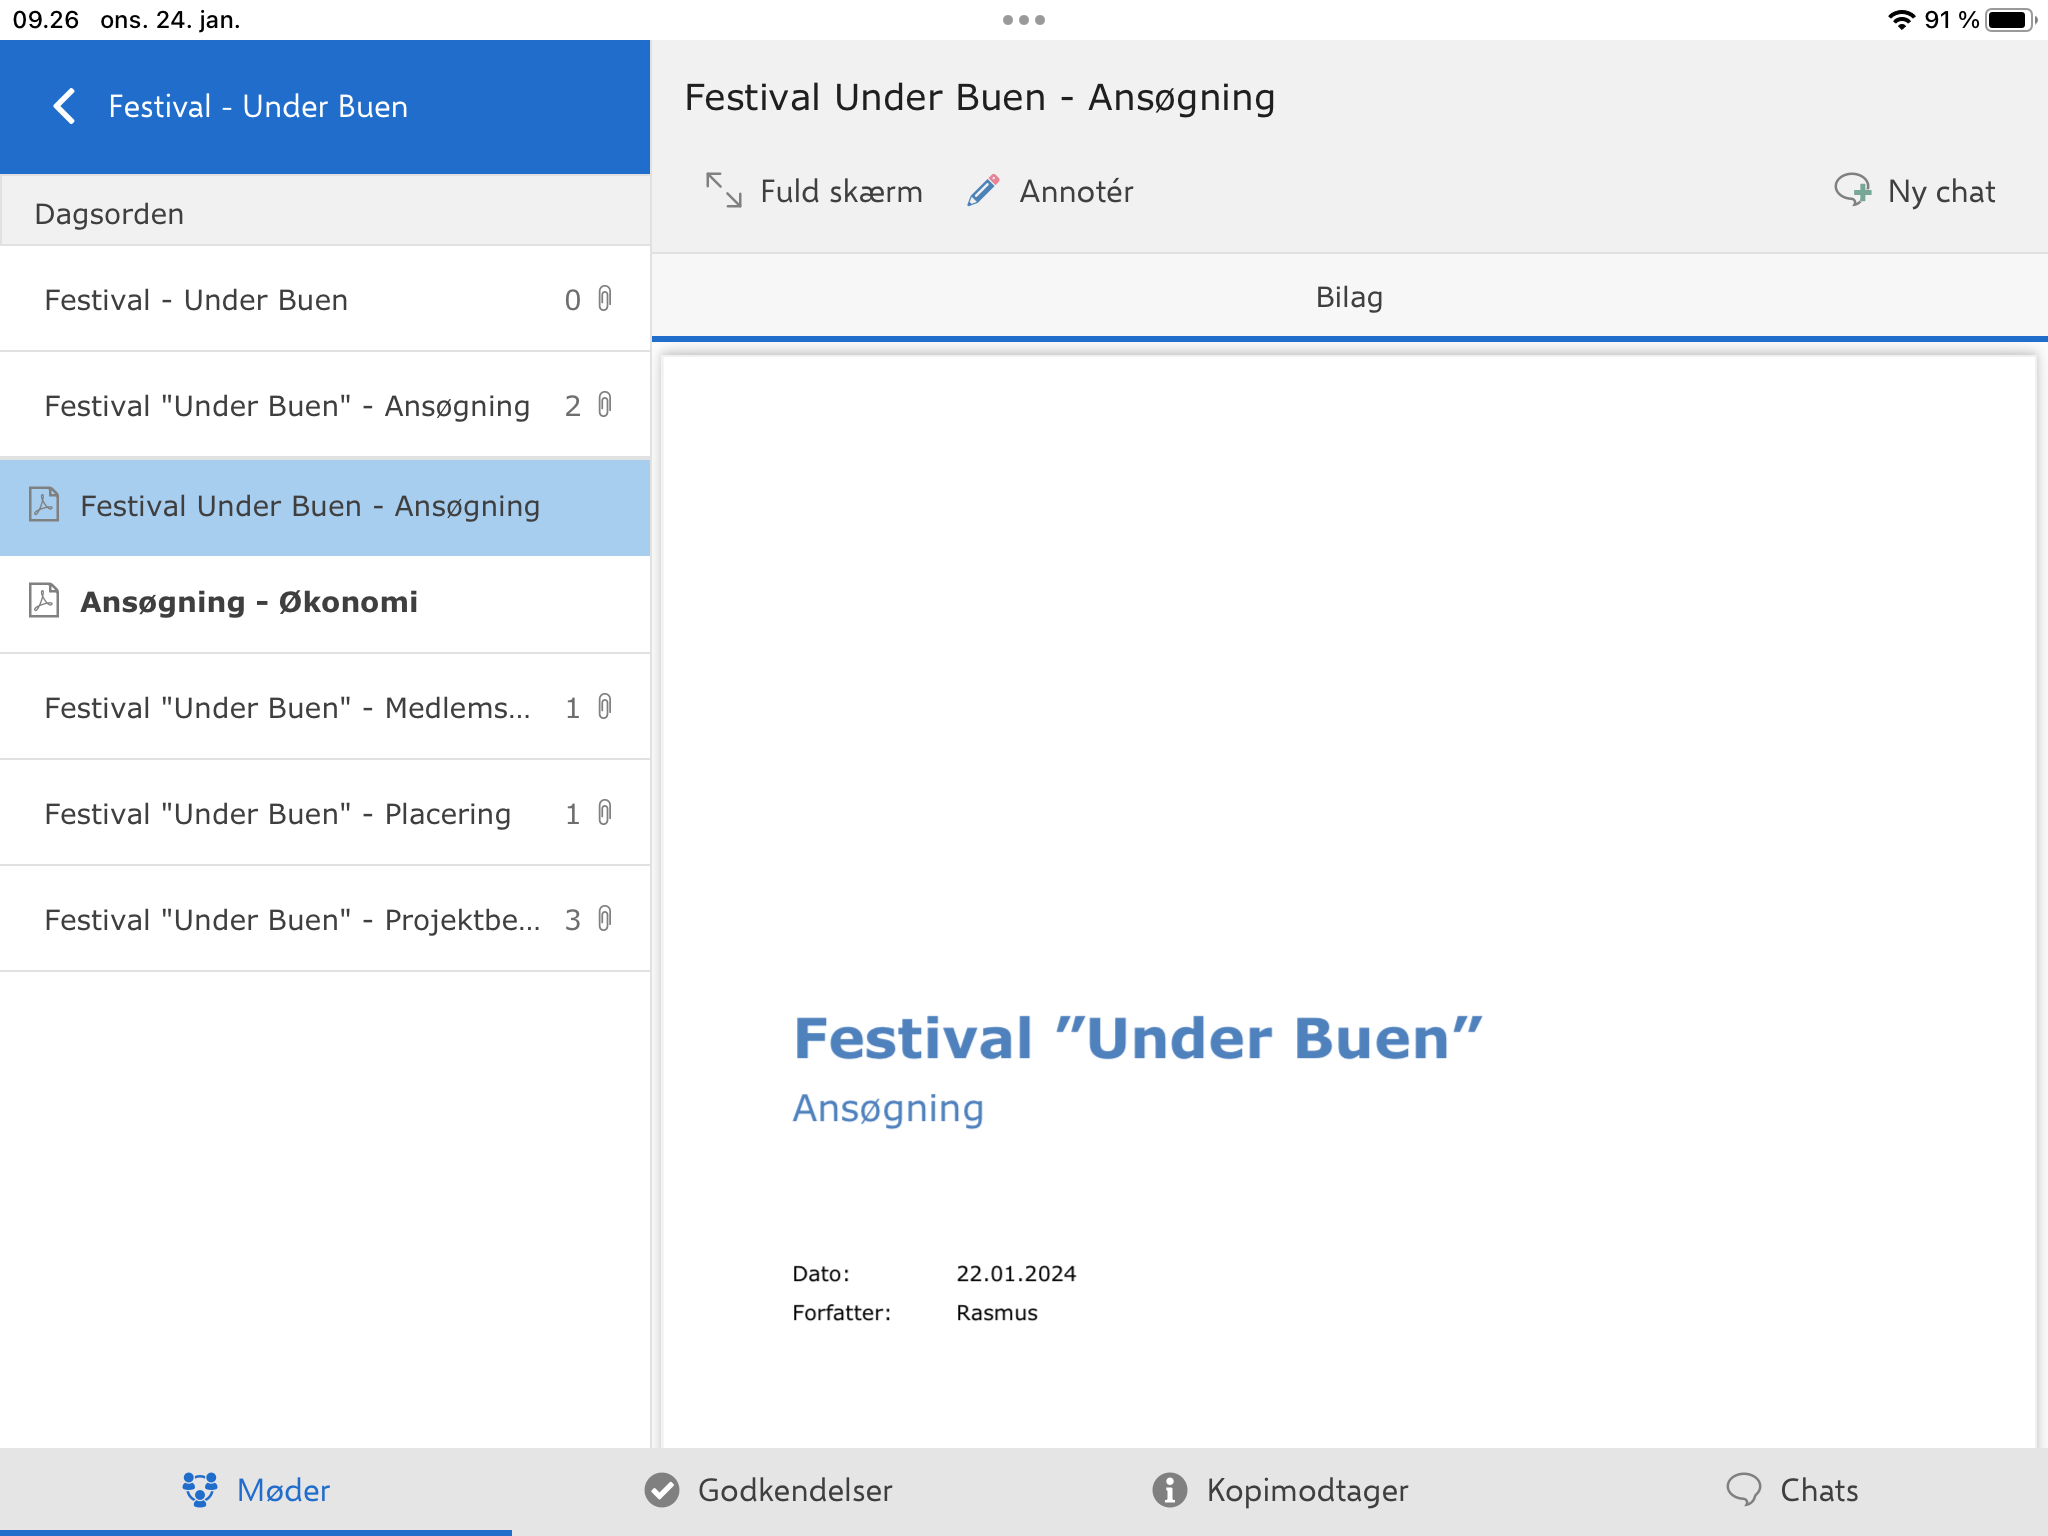Viewport: 2048px width, 1536px height.
Task: Tap the Wi-Fi status icon
Action: pyautogui.click(x=1901, y=20)
